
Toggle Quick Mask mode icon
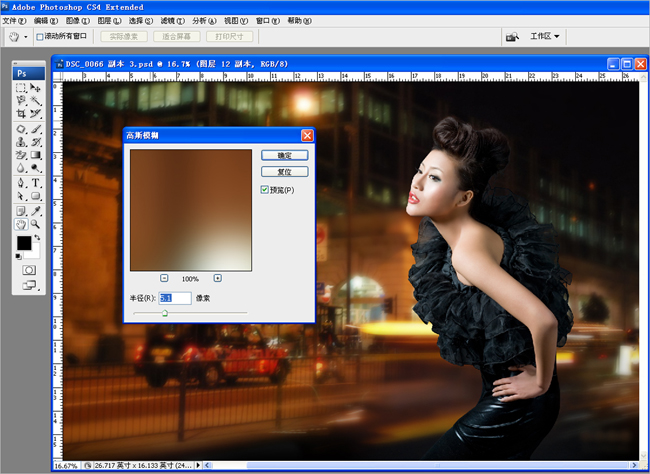tap(29, 269)
